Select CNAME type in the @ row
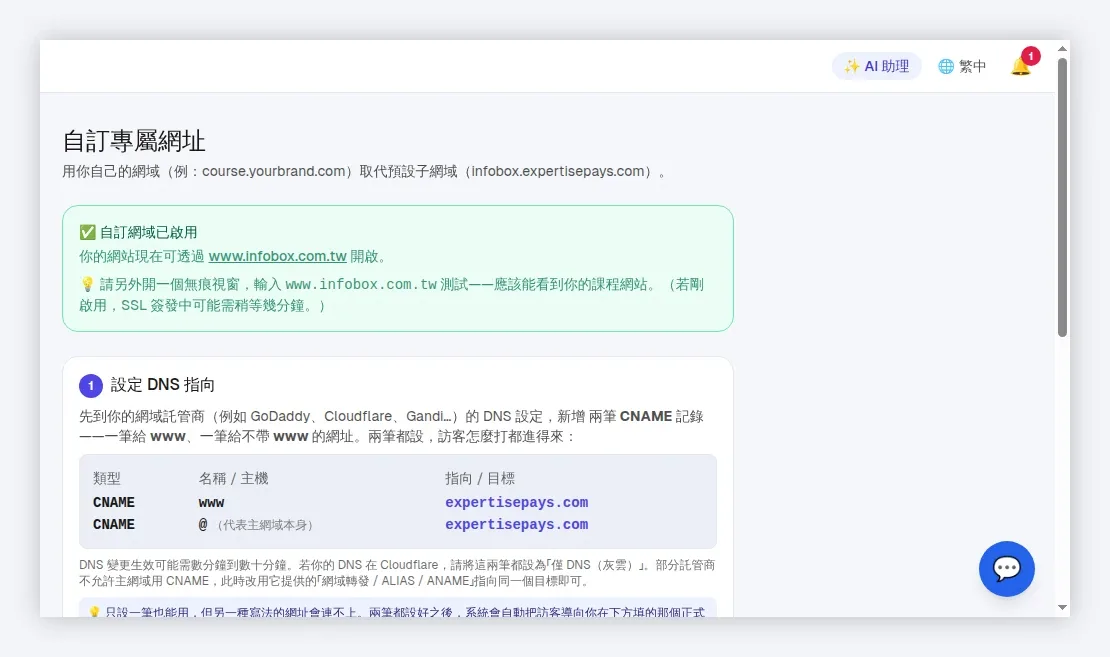 coord(114,525)
